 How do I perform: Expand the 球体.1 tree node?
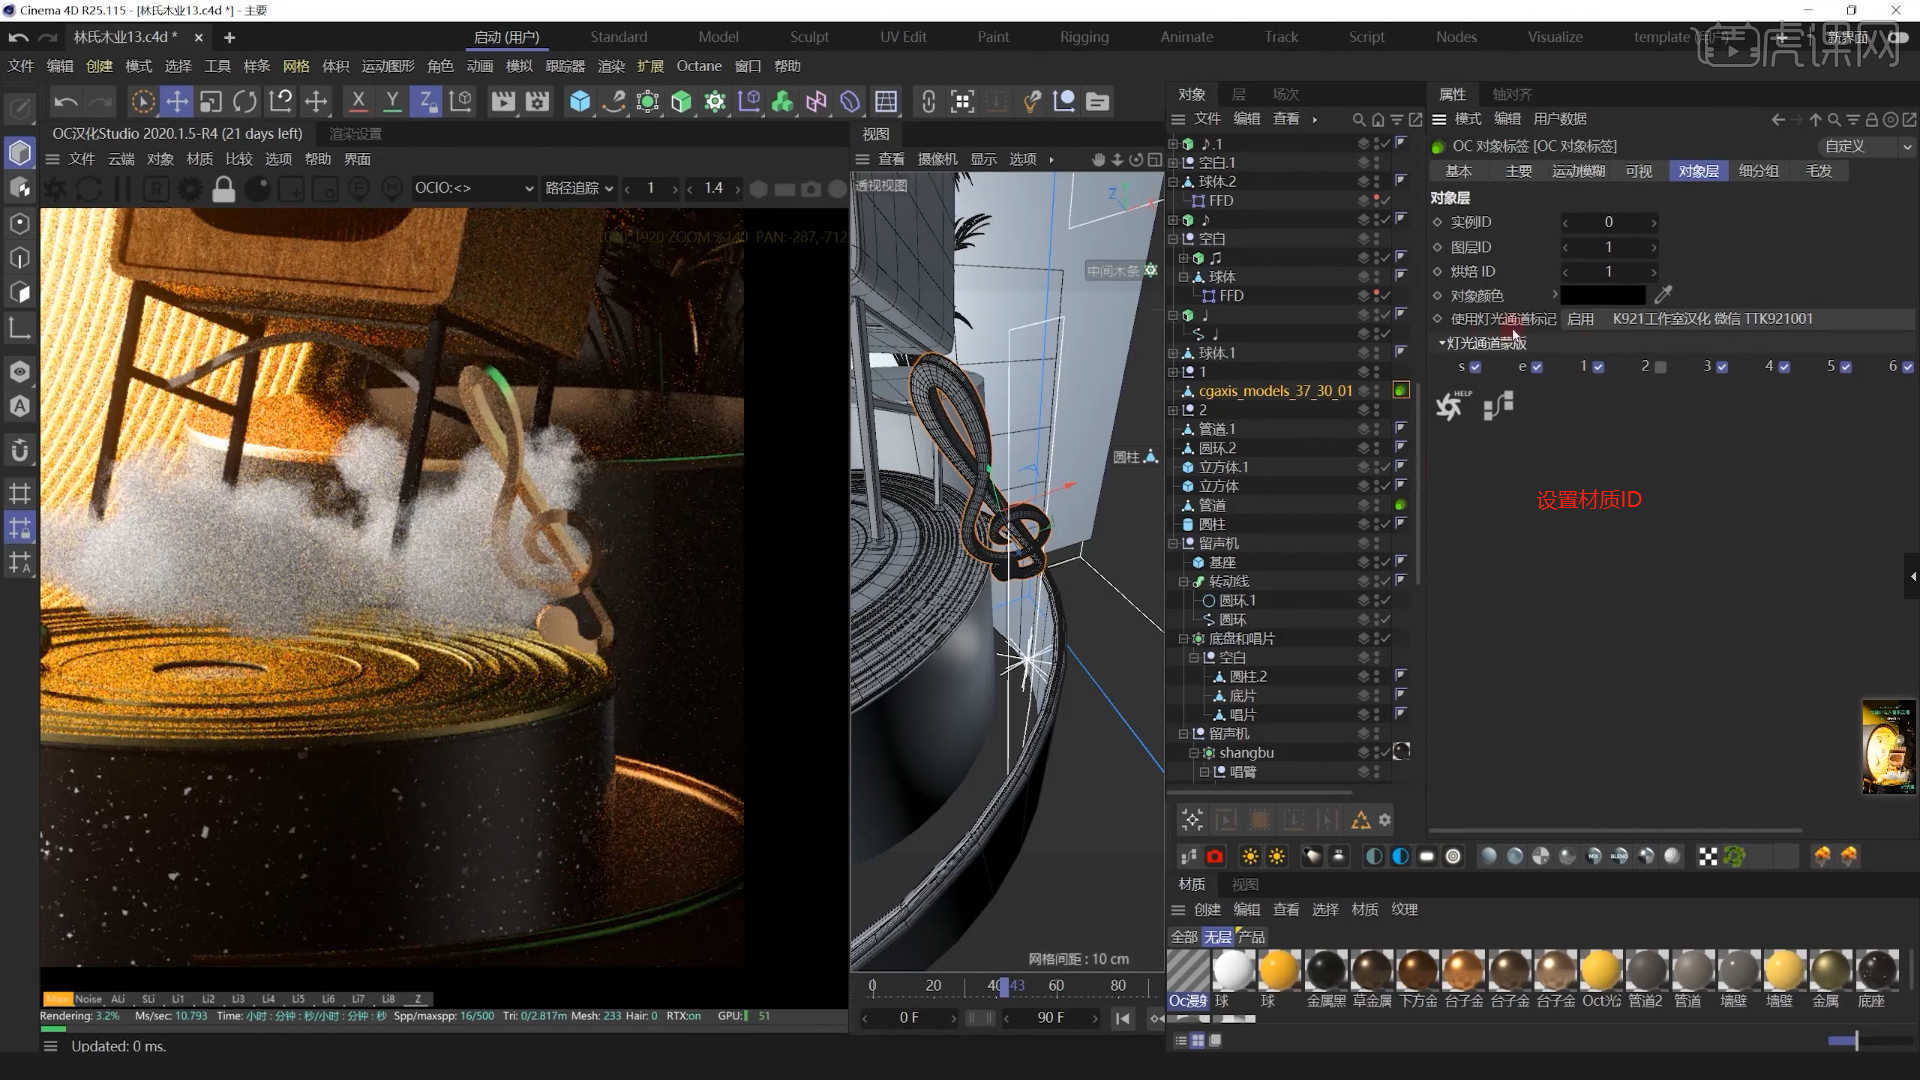(1173, 353)
